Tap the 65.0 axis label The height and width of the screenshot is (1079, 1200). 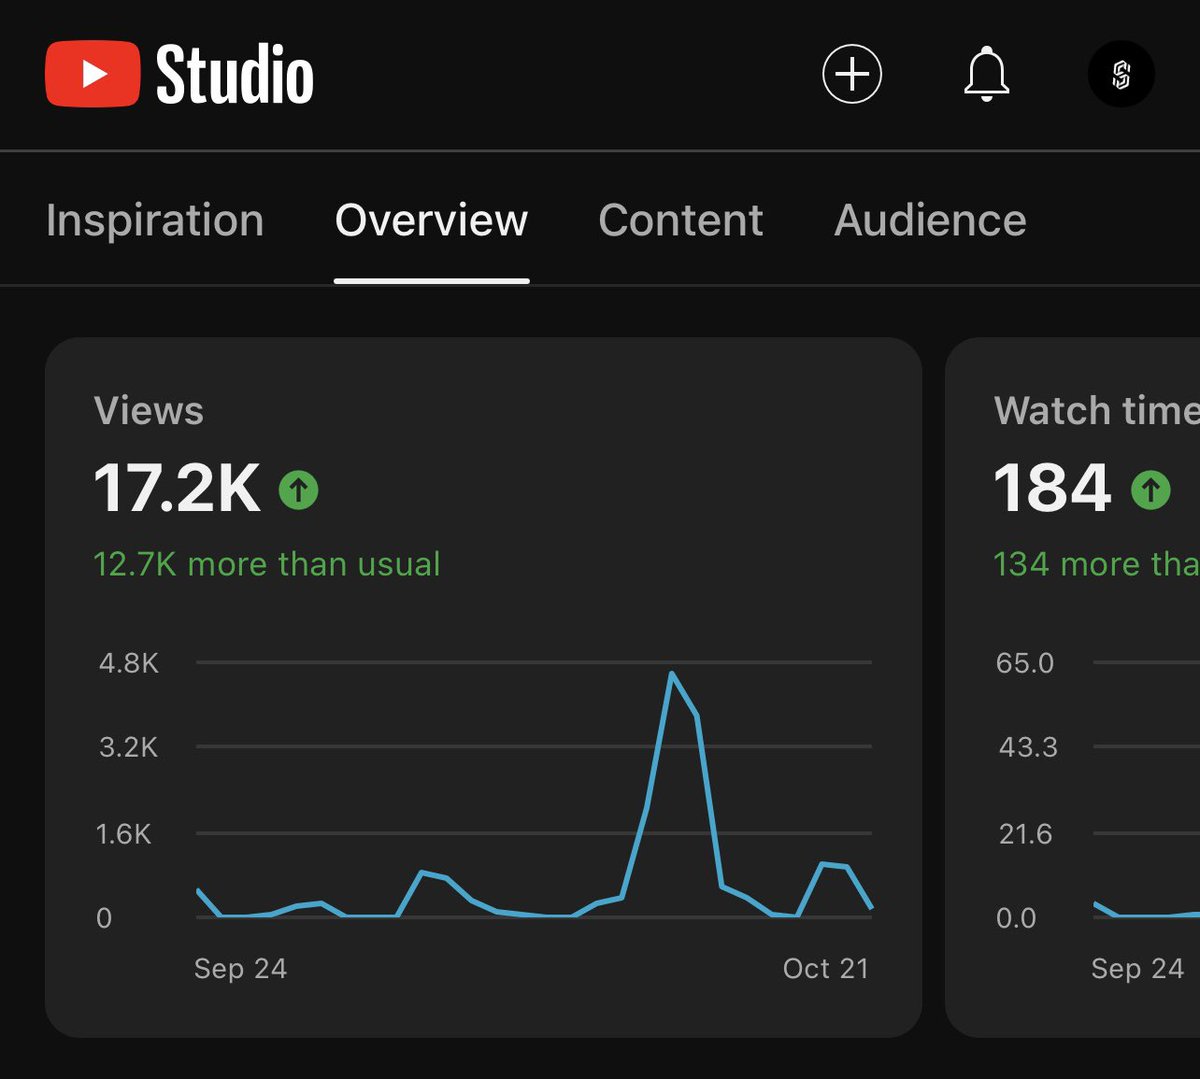[x=1025, y=663]
